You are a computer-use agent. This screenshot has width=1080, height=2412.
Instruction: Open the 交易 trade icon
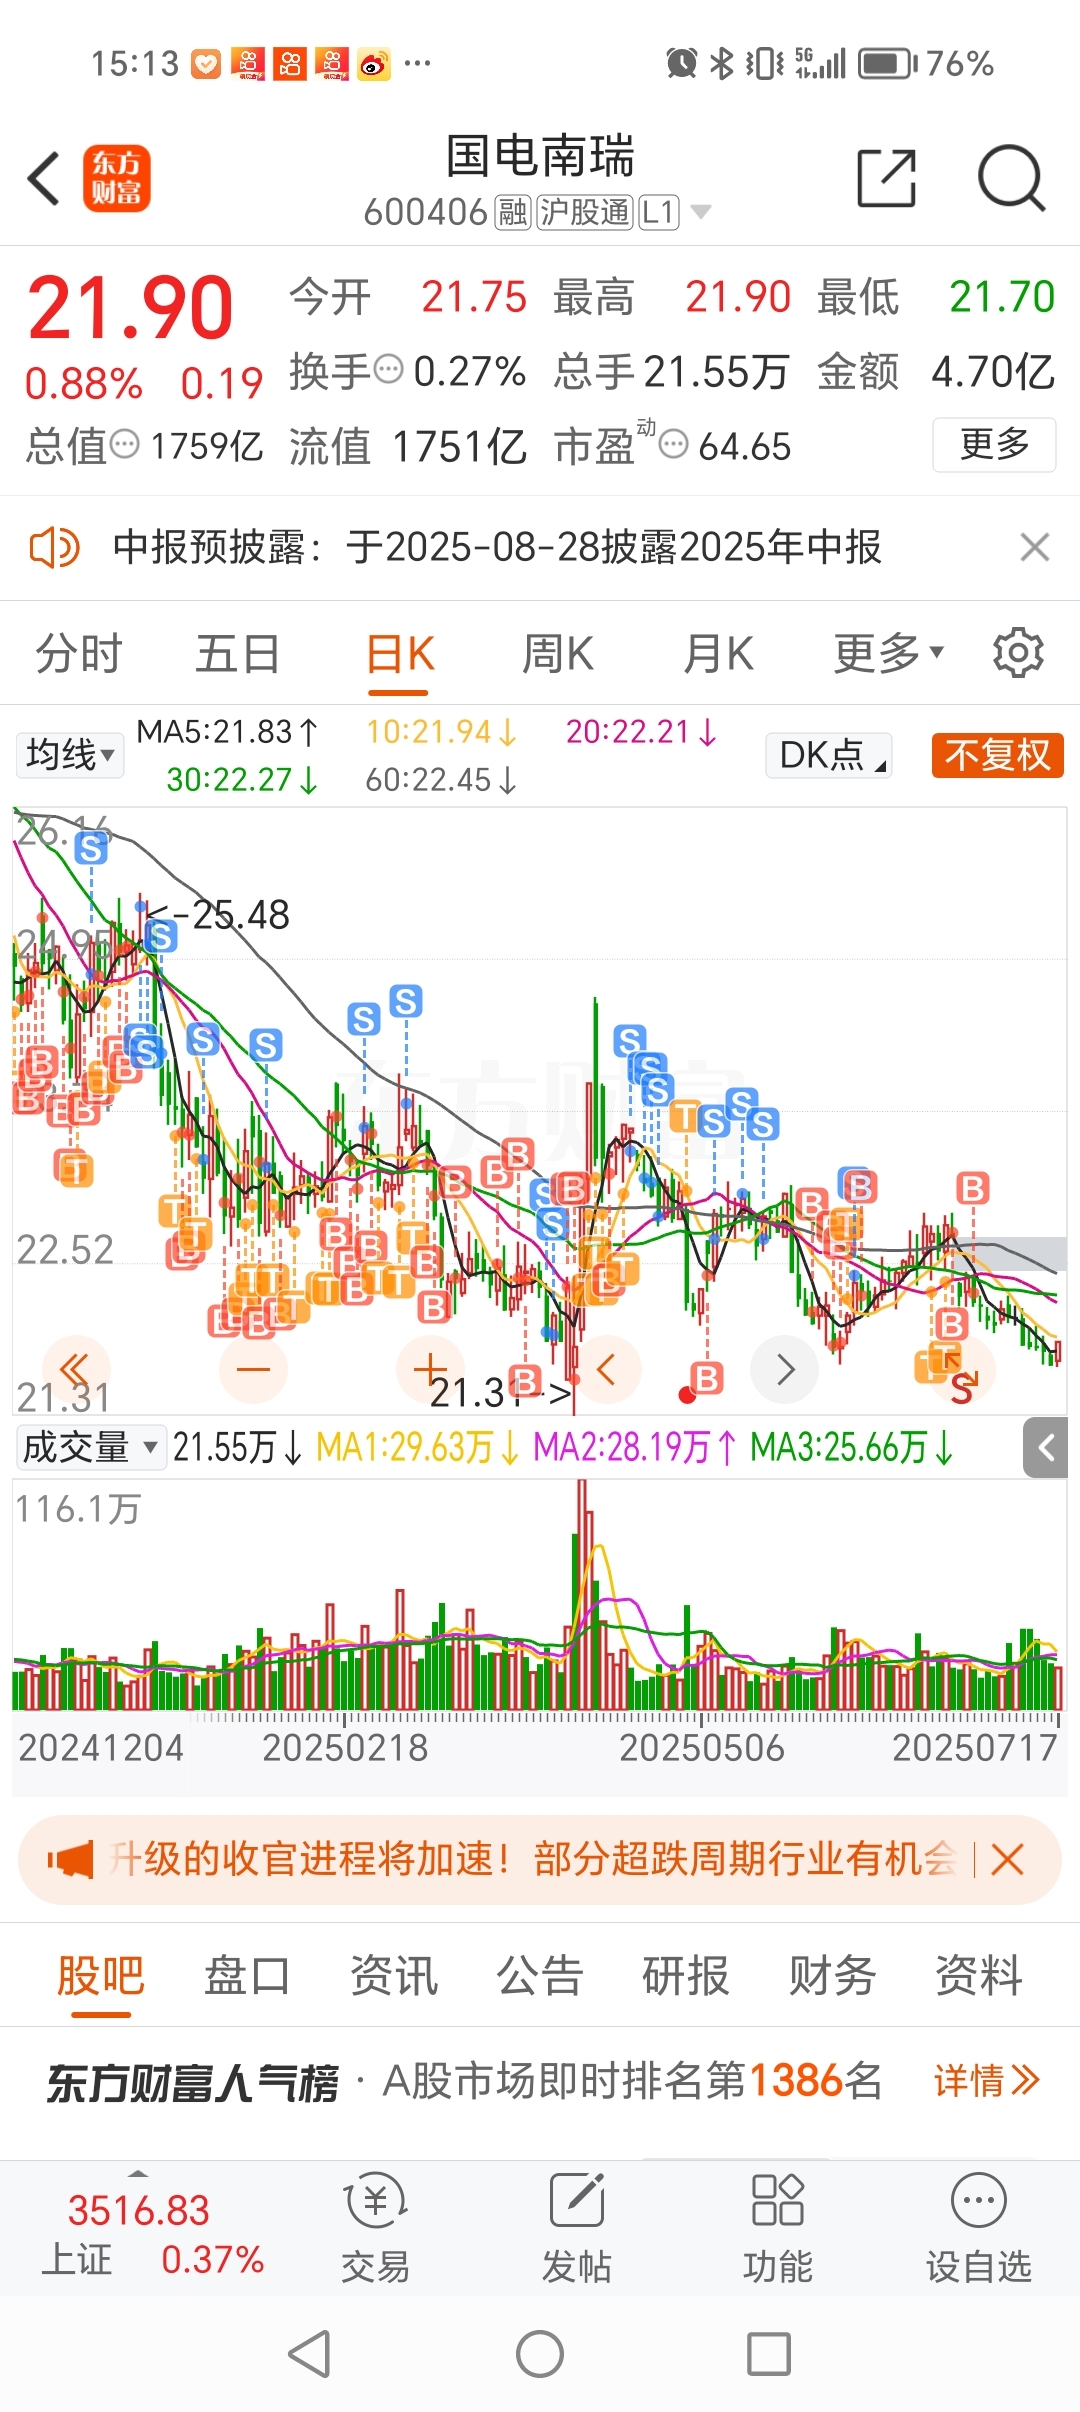pyautogui.click(x=375, y=2229)
